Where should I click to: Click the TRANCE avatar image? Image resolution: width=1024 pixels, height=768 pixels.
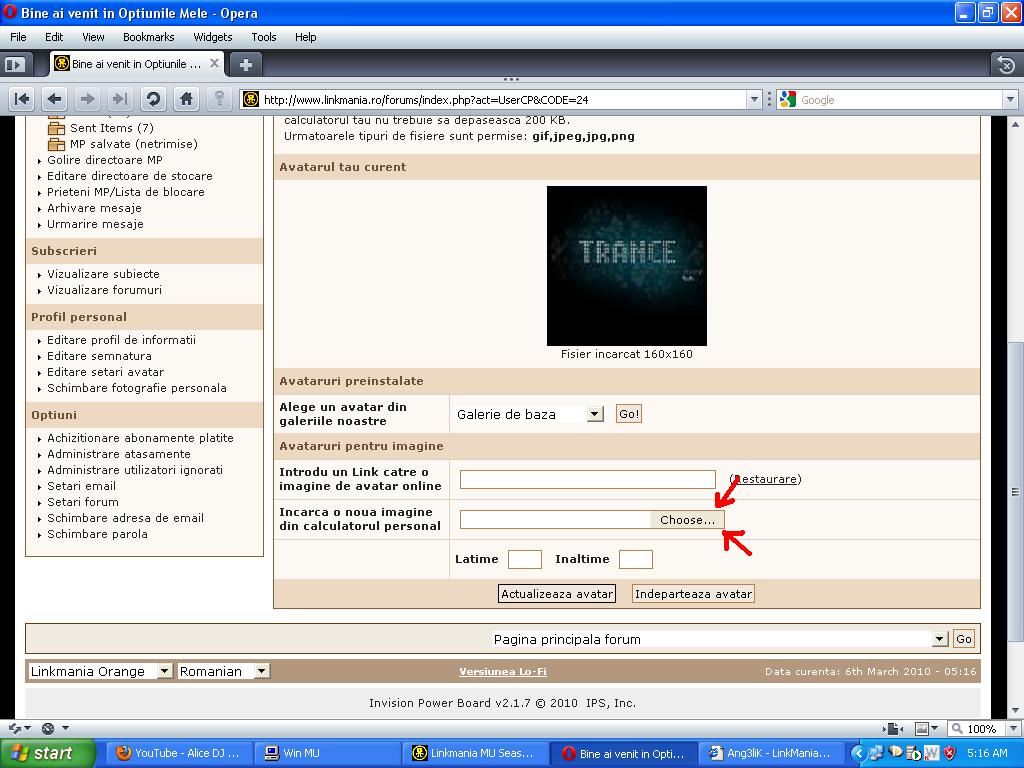pos(627,266)
